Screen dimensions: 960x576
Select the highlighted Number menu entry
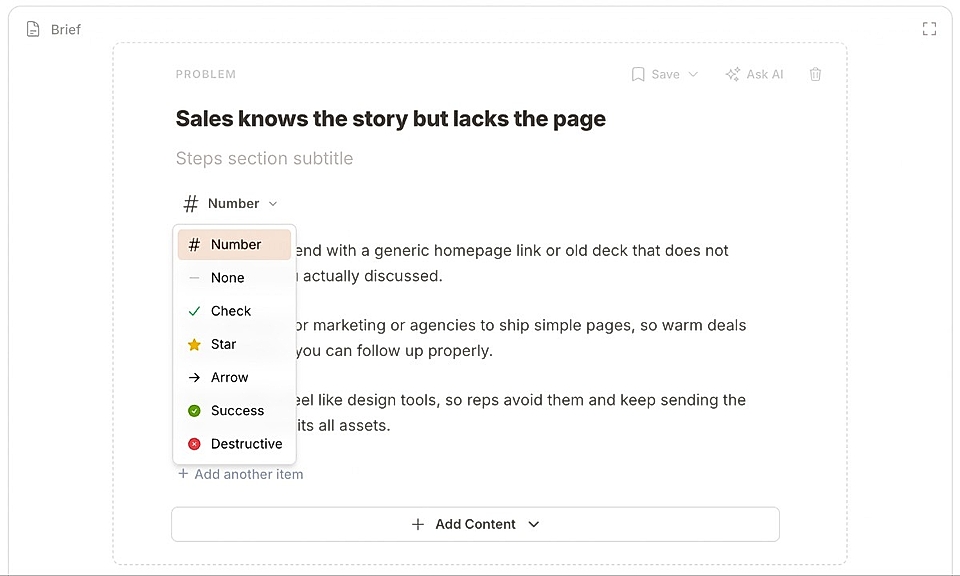pos(234,244)
